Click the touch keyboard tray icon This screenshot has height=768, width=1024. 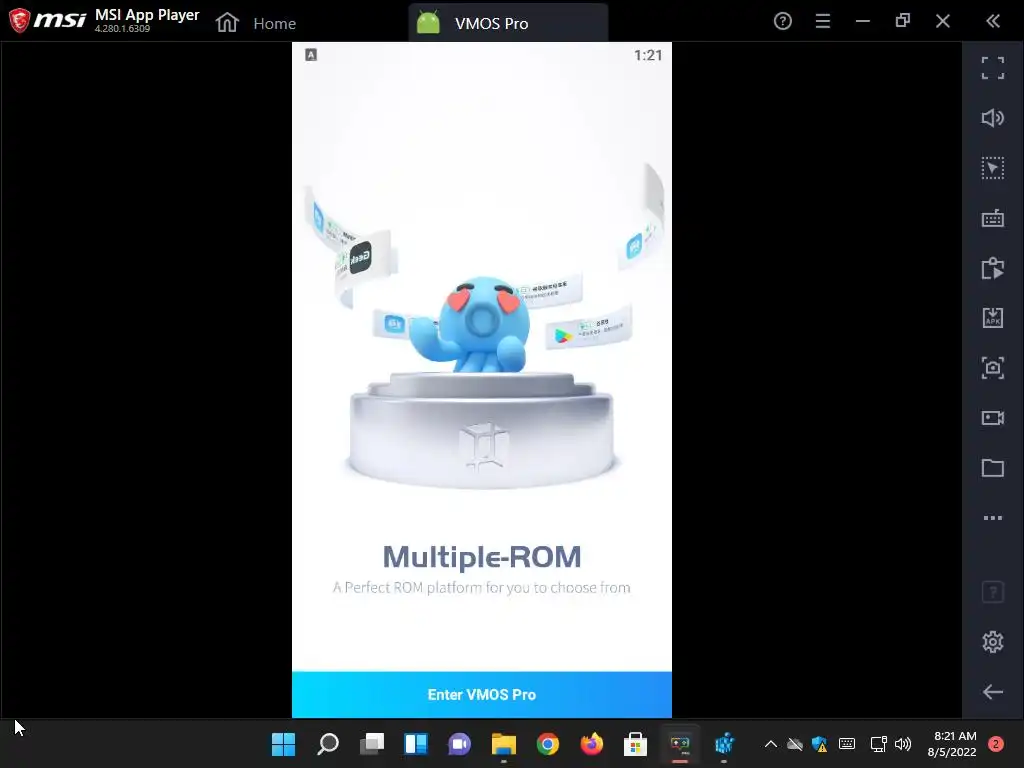(x=847, y=744)
